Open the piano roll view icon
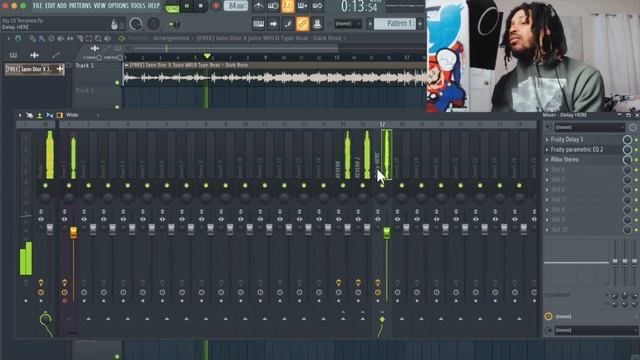The height and width of the screenshot is (360, 640). pos(258,24)
